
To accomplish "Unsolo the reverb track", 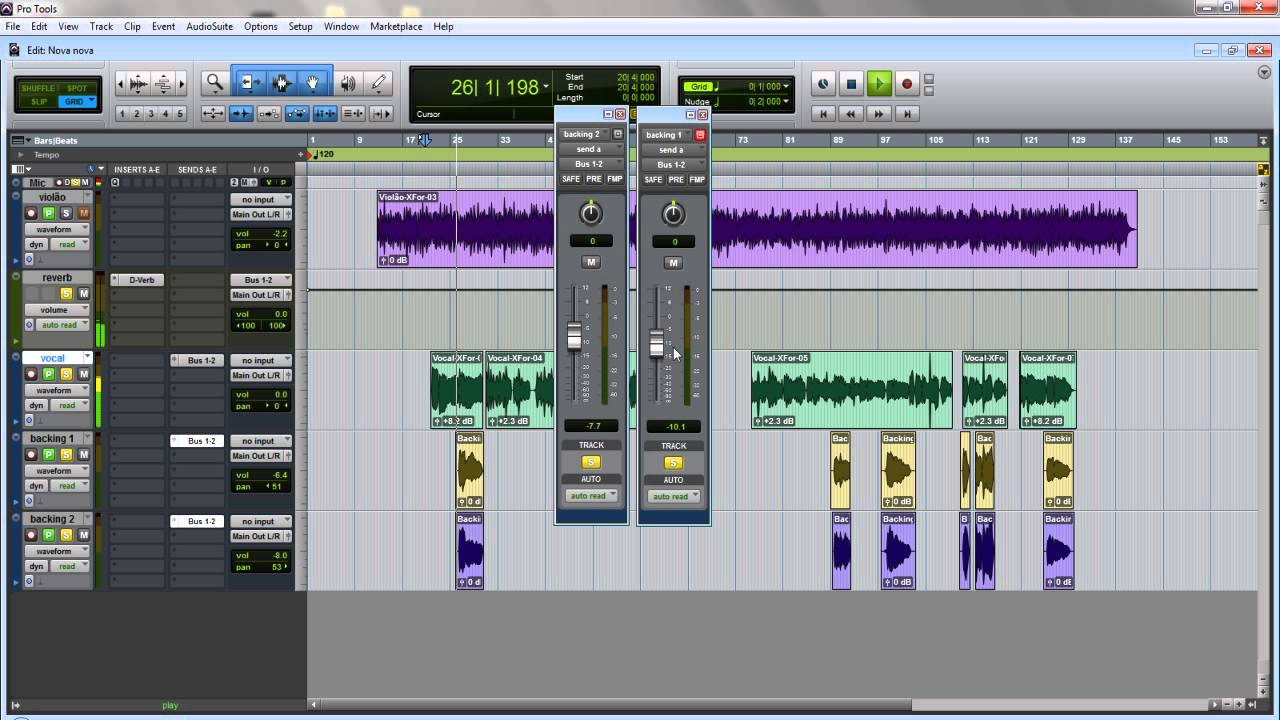I will tap(66, 293).
